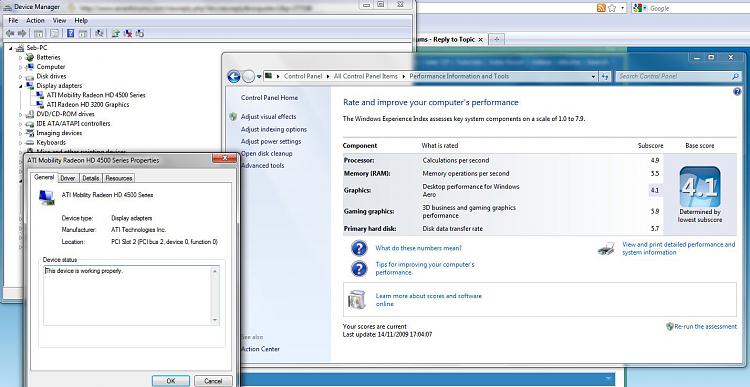Image resolution: width=750 pixels, height=387 pixels.
Task: Click browser RSS feed icon
Action: click(x=601, y=8)
